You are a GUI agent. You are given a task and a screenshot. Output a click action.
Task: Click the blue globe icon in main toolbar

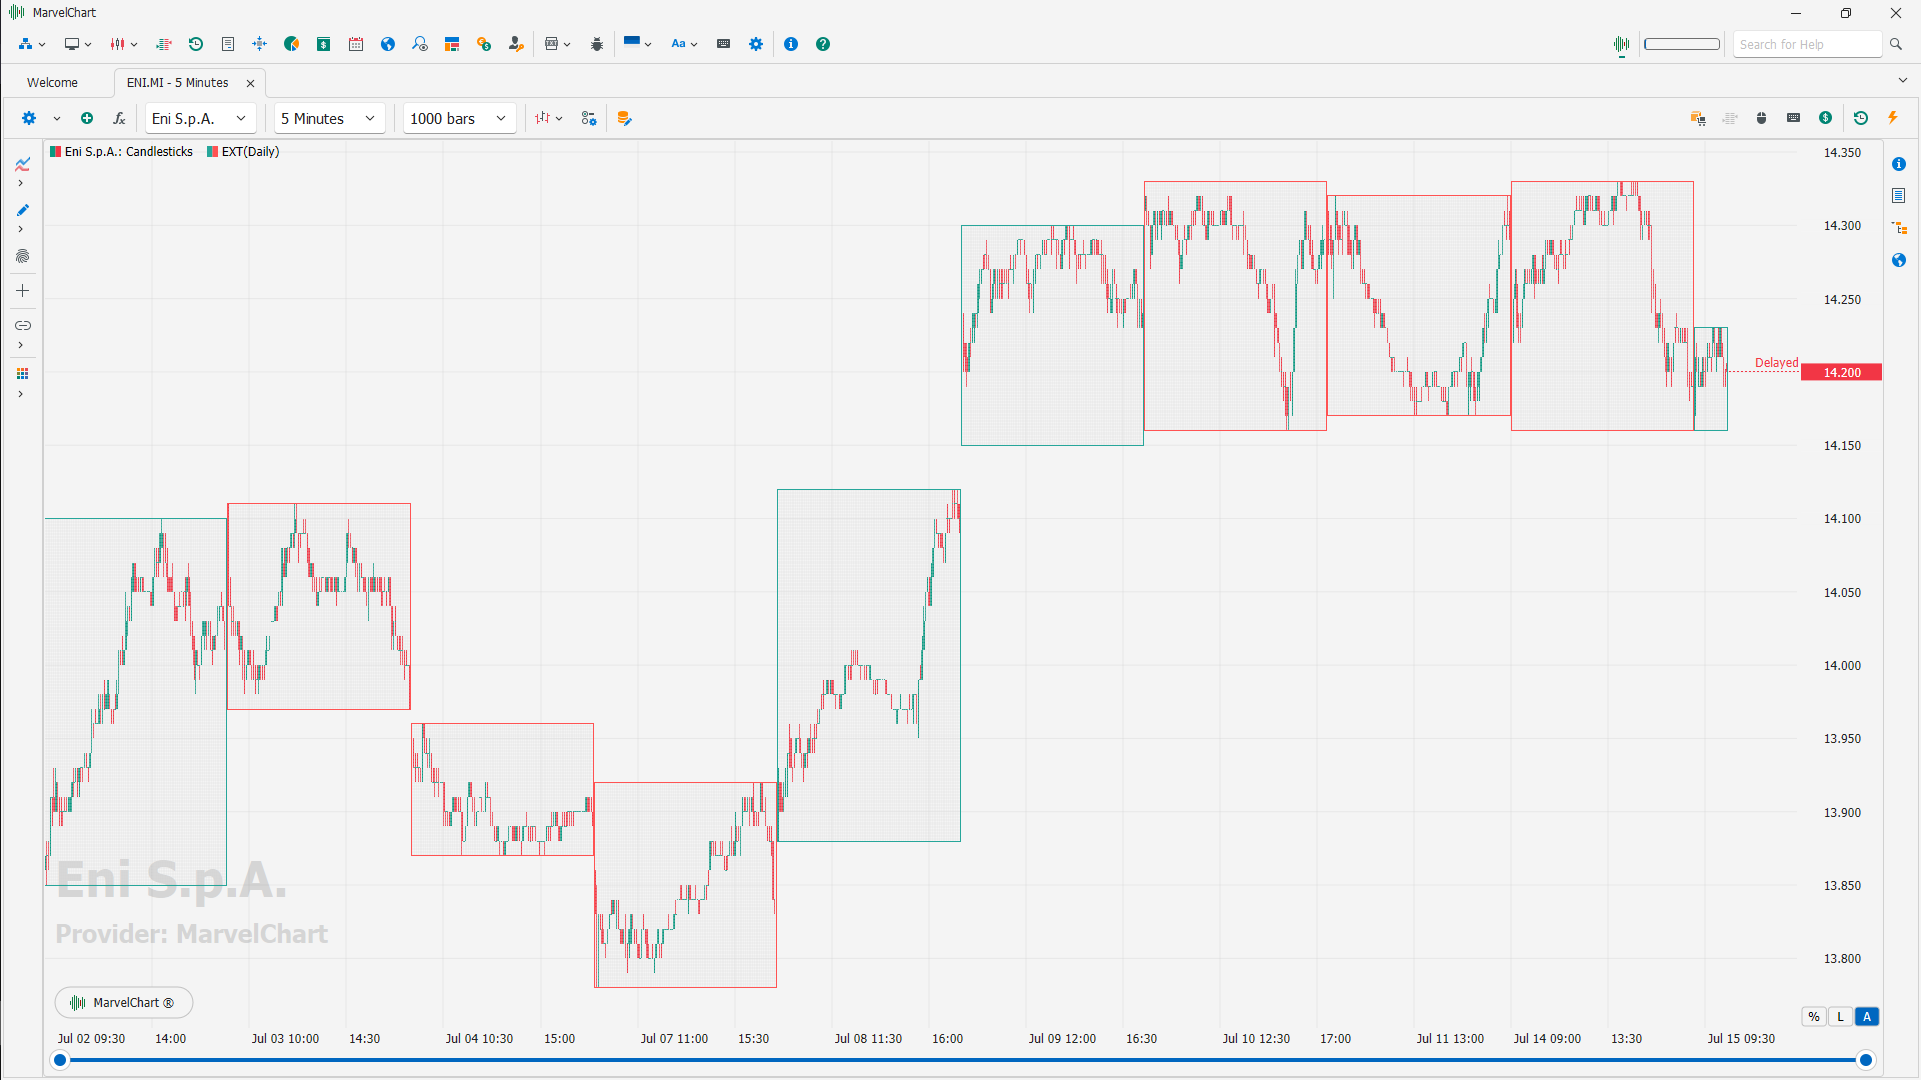[388, 44]
